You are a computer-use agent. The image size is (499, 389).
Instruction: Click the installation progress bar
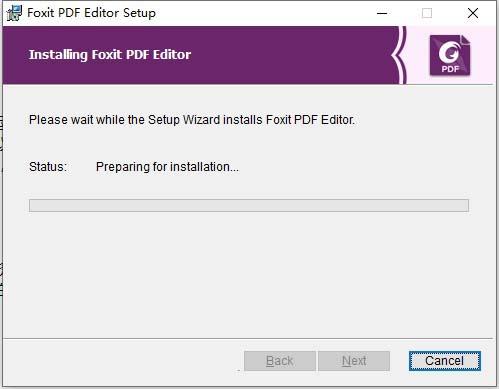(x=249, y=205)
